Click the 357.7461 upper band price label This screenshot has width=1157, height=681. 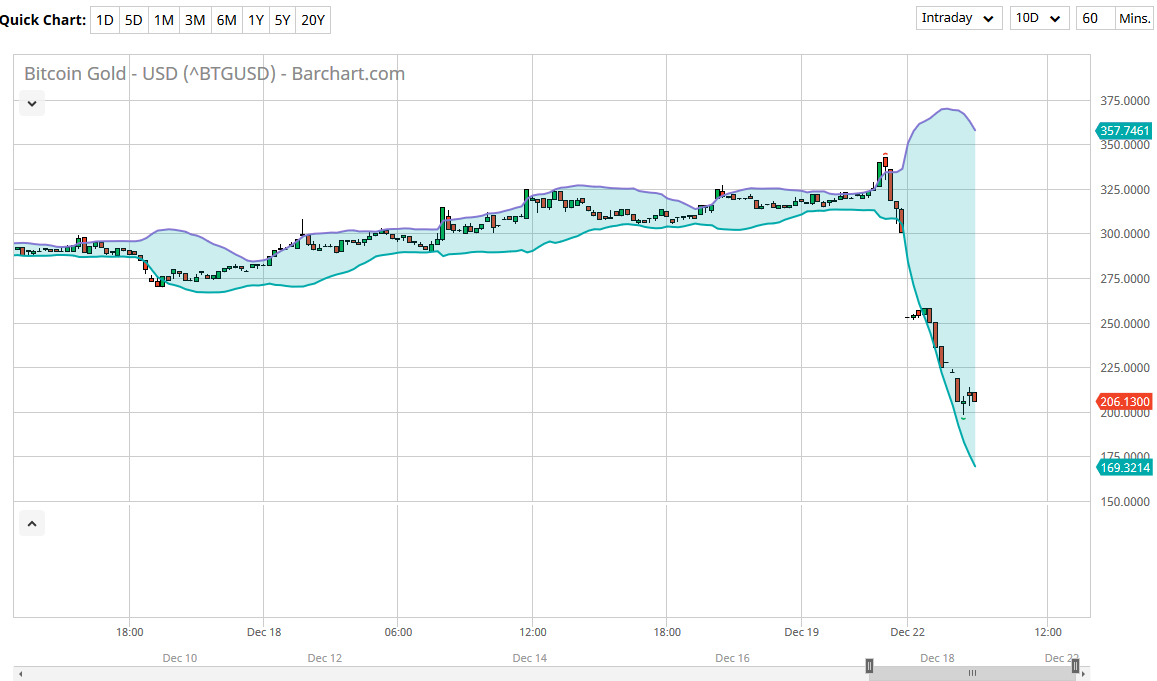[x=1124, y=131]
